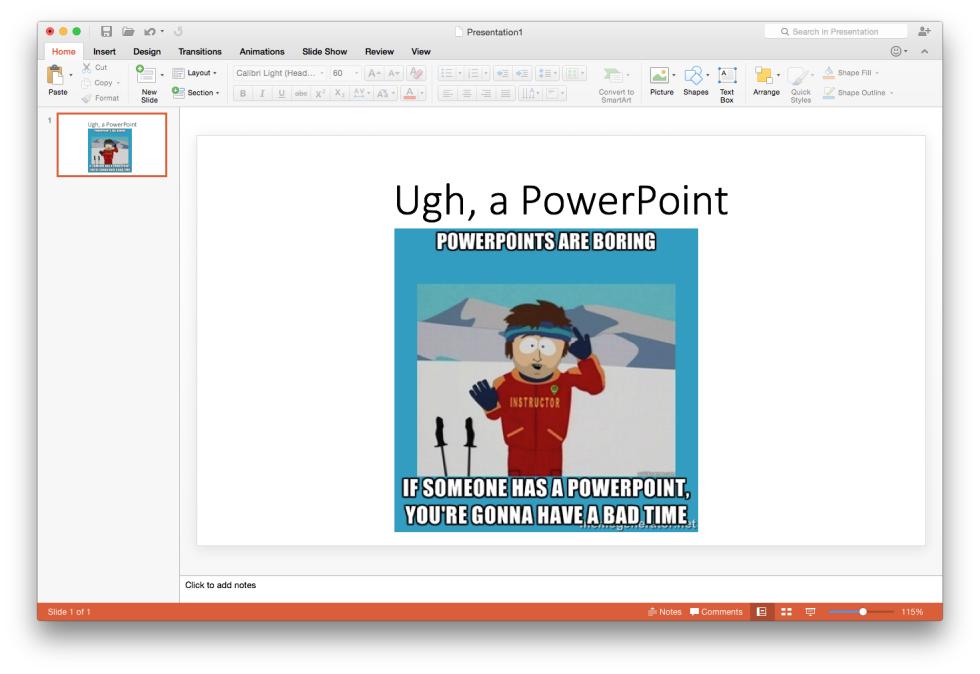Click the zoom slider handle
The width and height of the screenshot is (980, 674).
pos(863,612)
